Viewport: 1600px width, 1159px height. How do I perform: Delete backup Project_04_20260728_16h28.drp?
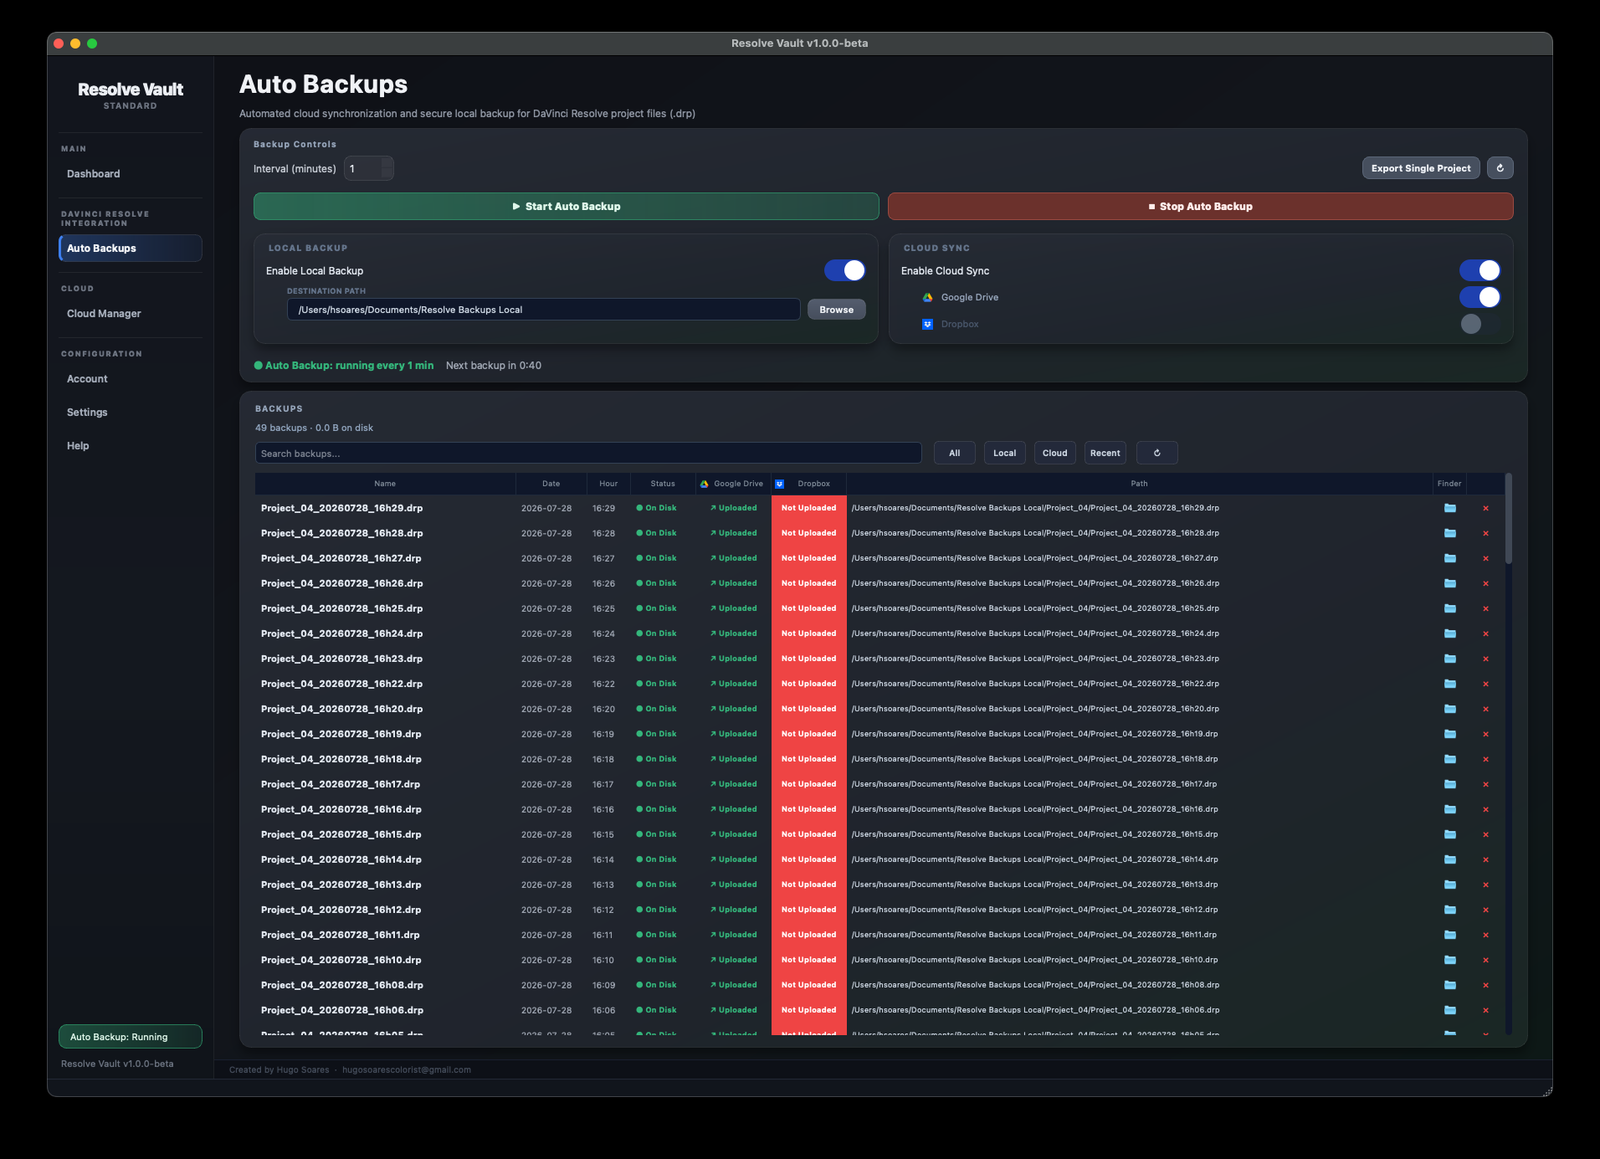tap(1485, 533)
